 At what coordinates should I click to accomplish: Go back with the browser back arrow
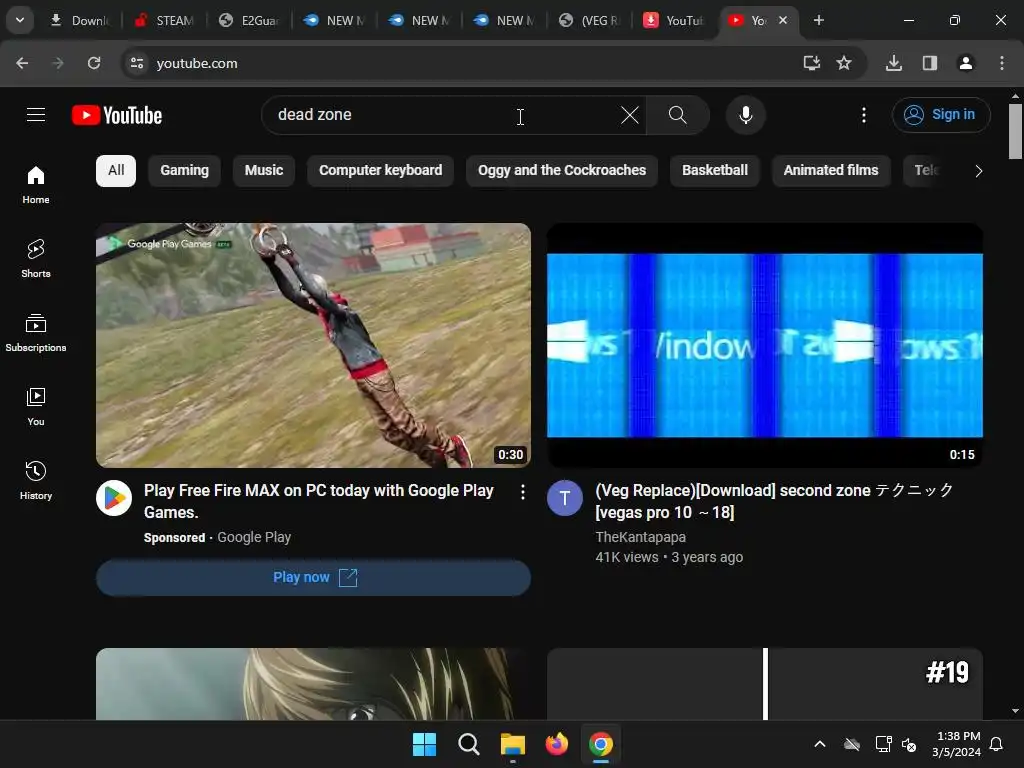coord(22,63)
